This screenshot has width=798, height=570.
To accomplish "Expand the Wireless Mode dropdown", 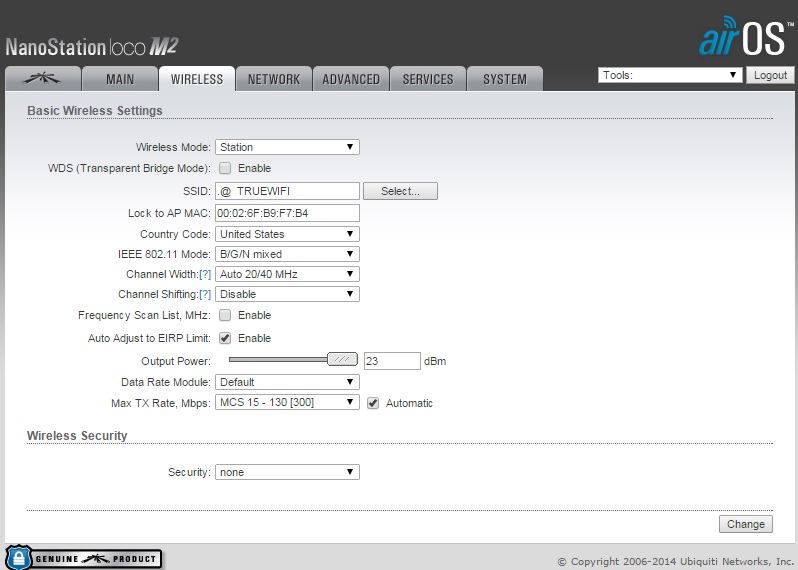I will (x=287, y=147).
